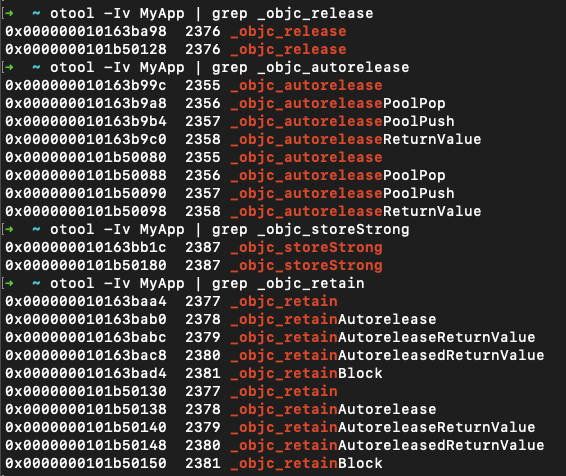Click the cyan tilde on first prompt
Screen dimensions: 566x476
coord(36,14)
